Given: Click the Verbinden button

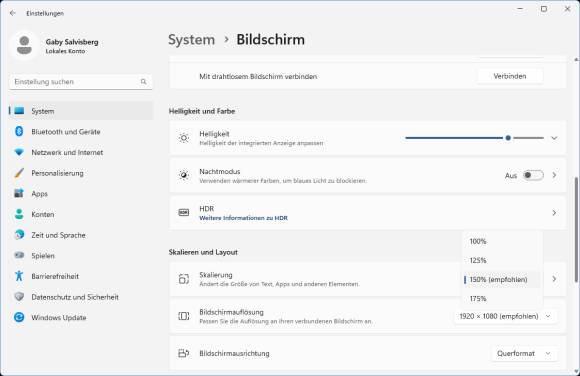Looking at the screenshot, I should coord(510,76).
